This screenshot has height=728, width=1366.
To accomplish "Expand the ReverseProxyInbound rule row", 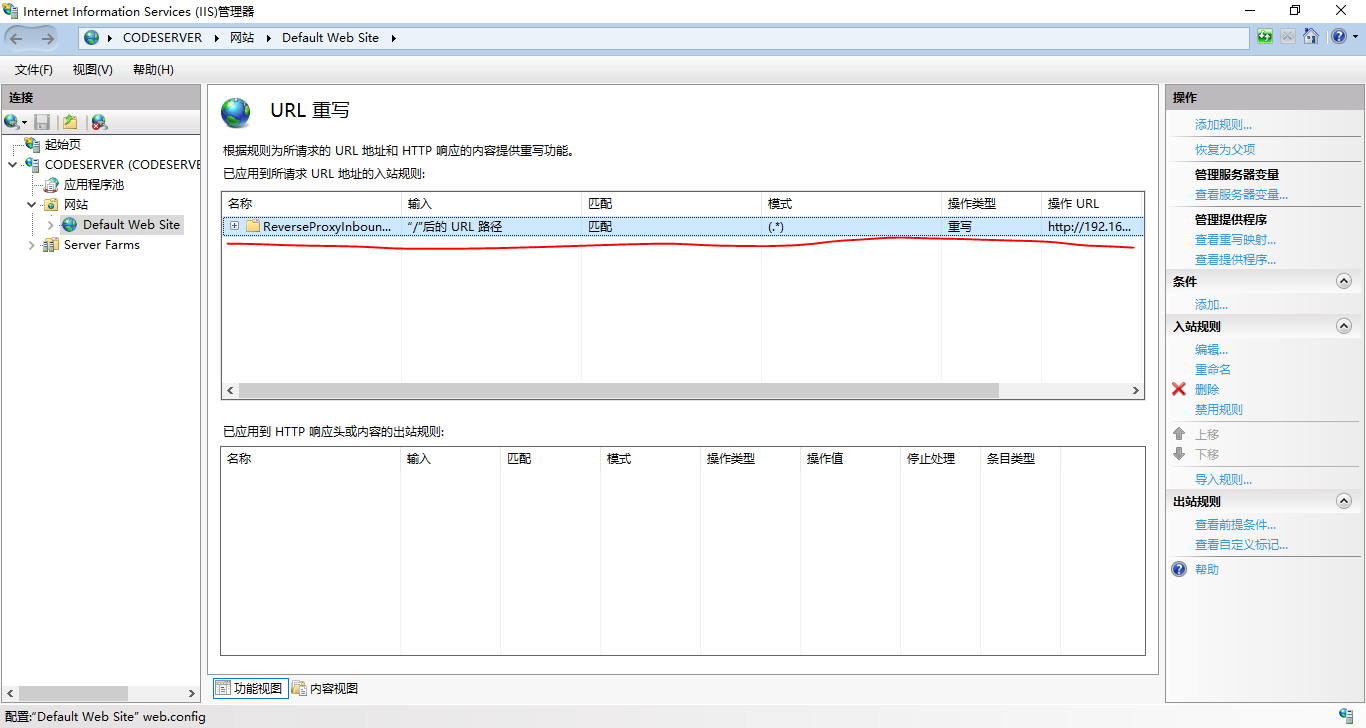I will point(234,226).
